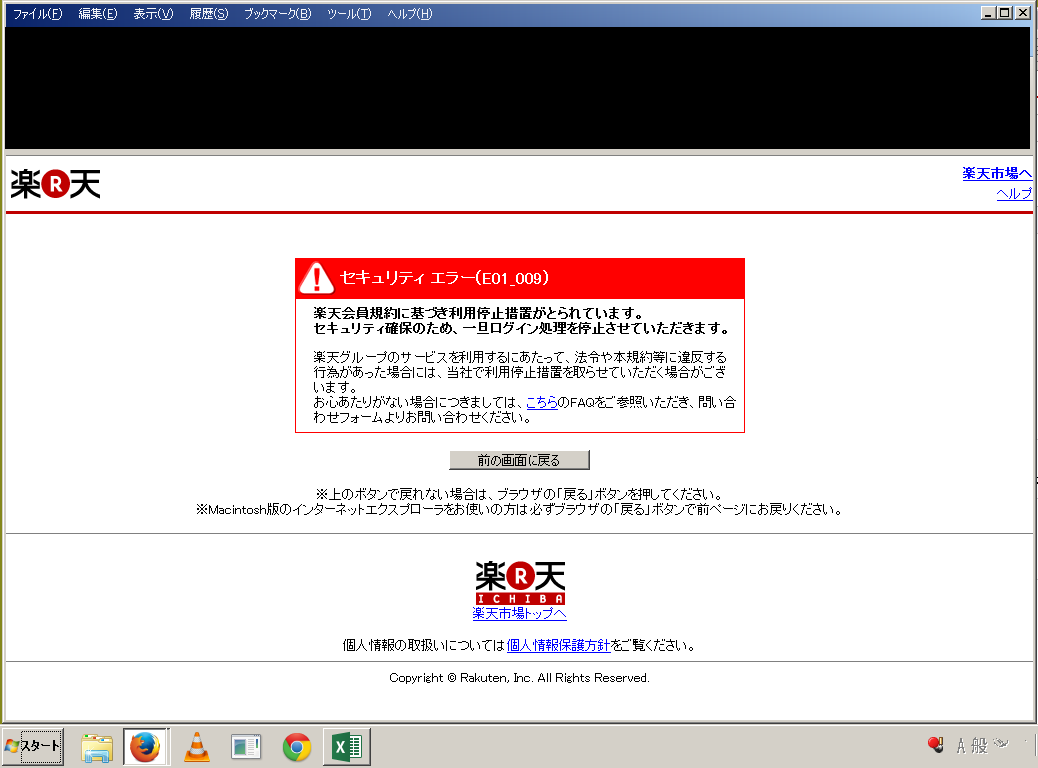Click the Rakuten Ichiba footer logo
This screenshot has height=768, width=1038.
(520, 583)
